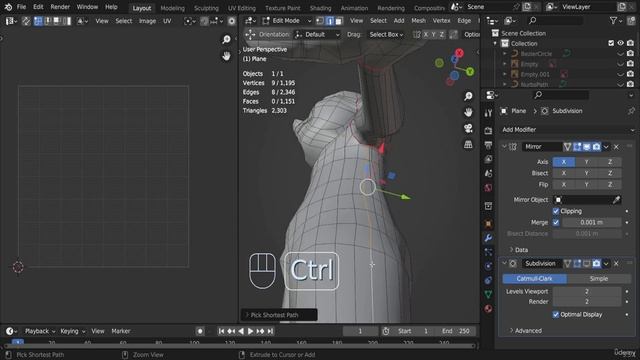Open the Playback dropdown in timeline

tap(40, 331)
